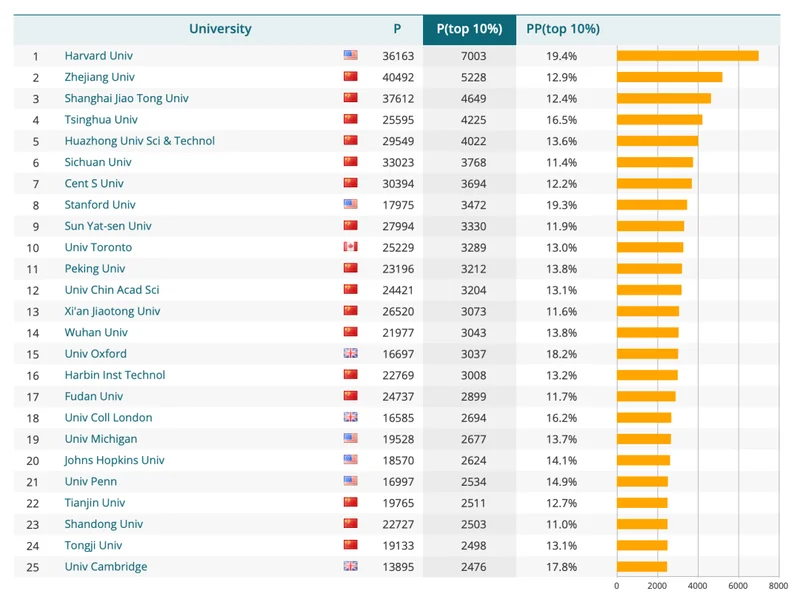Open the Univ Coll London link

[x=108, y=418]
